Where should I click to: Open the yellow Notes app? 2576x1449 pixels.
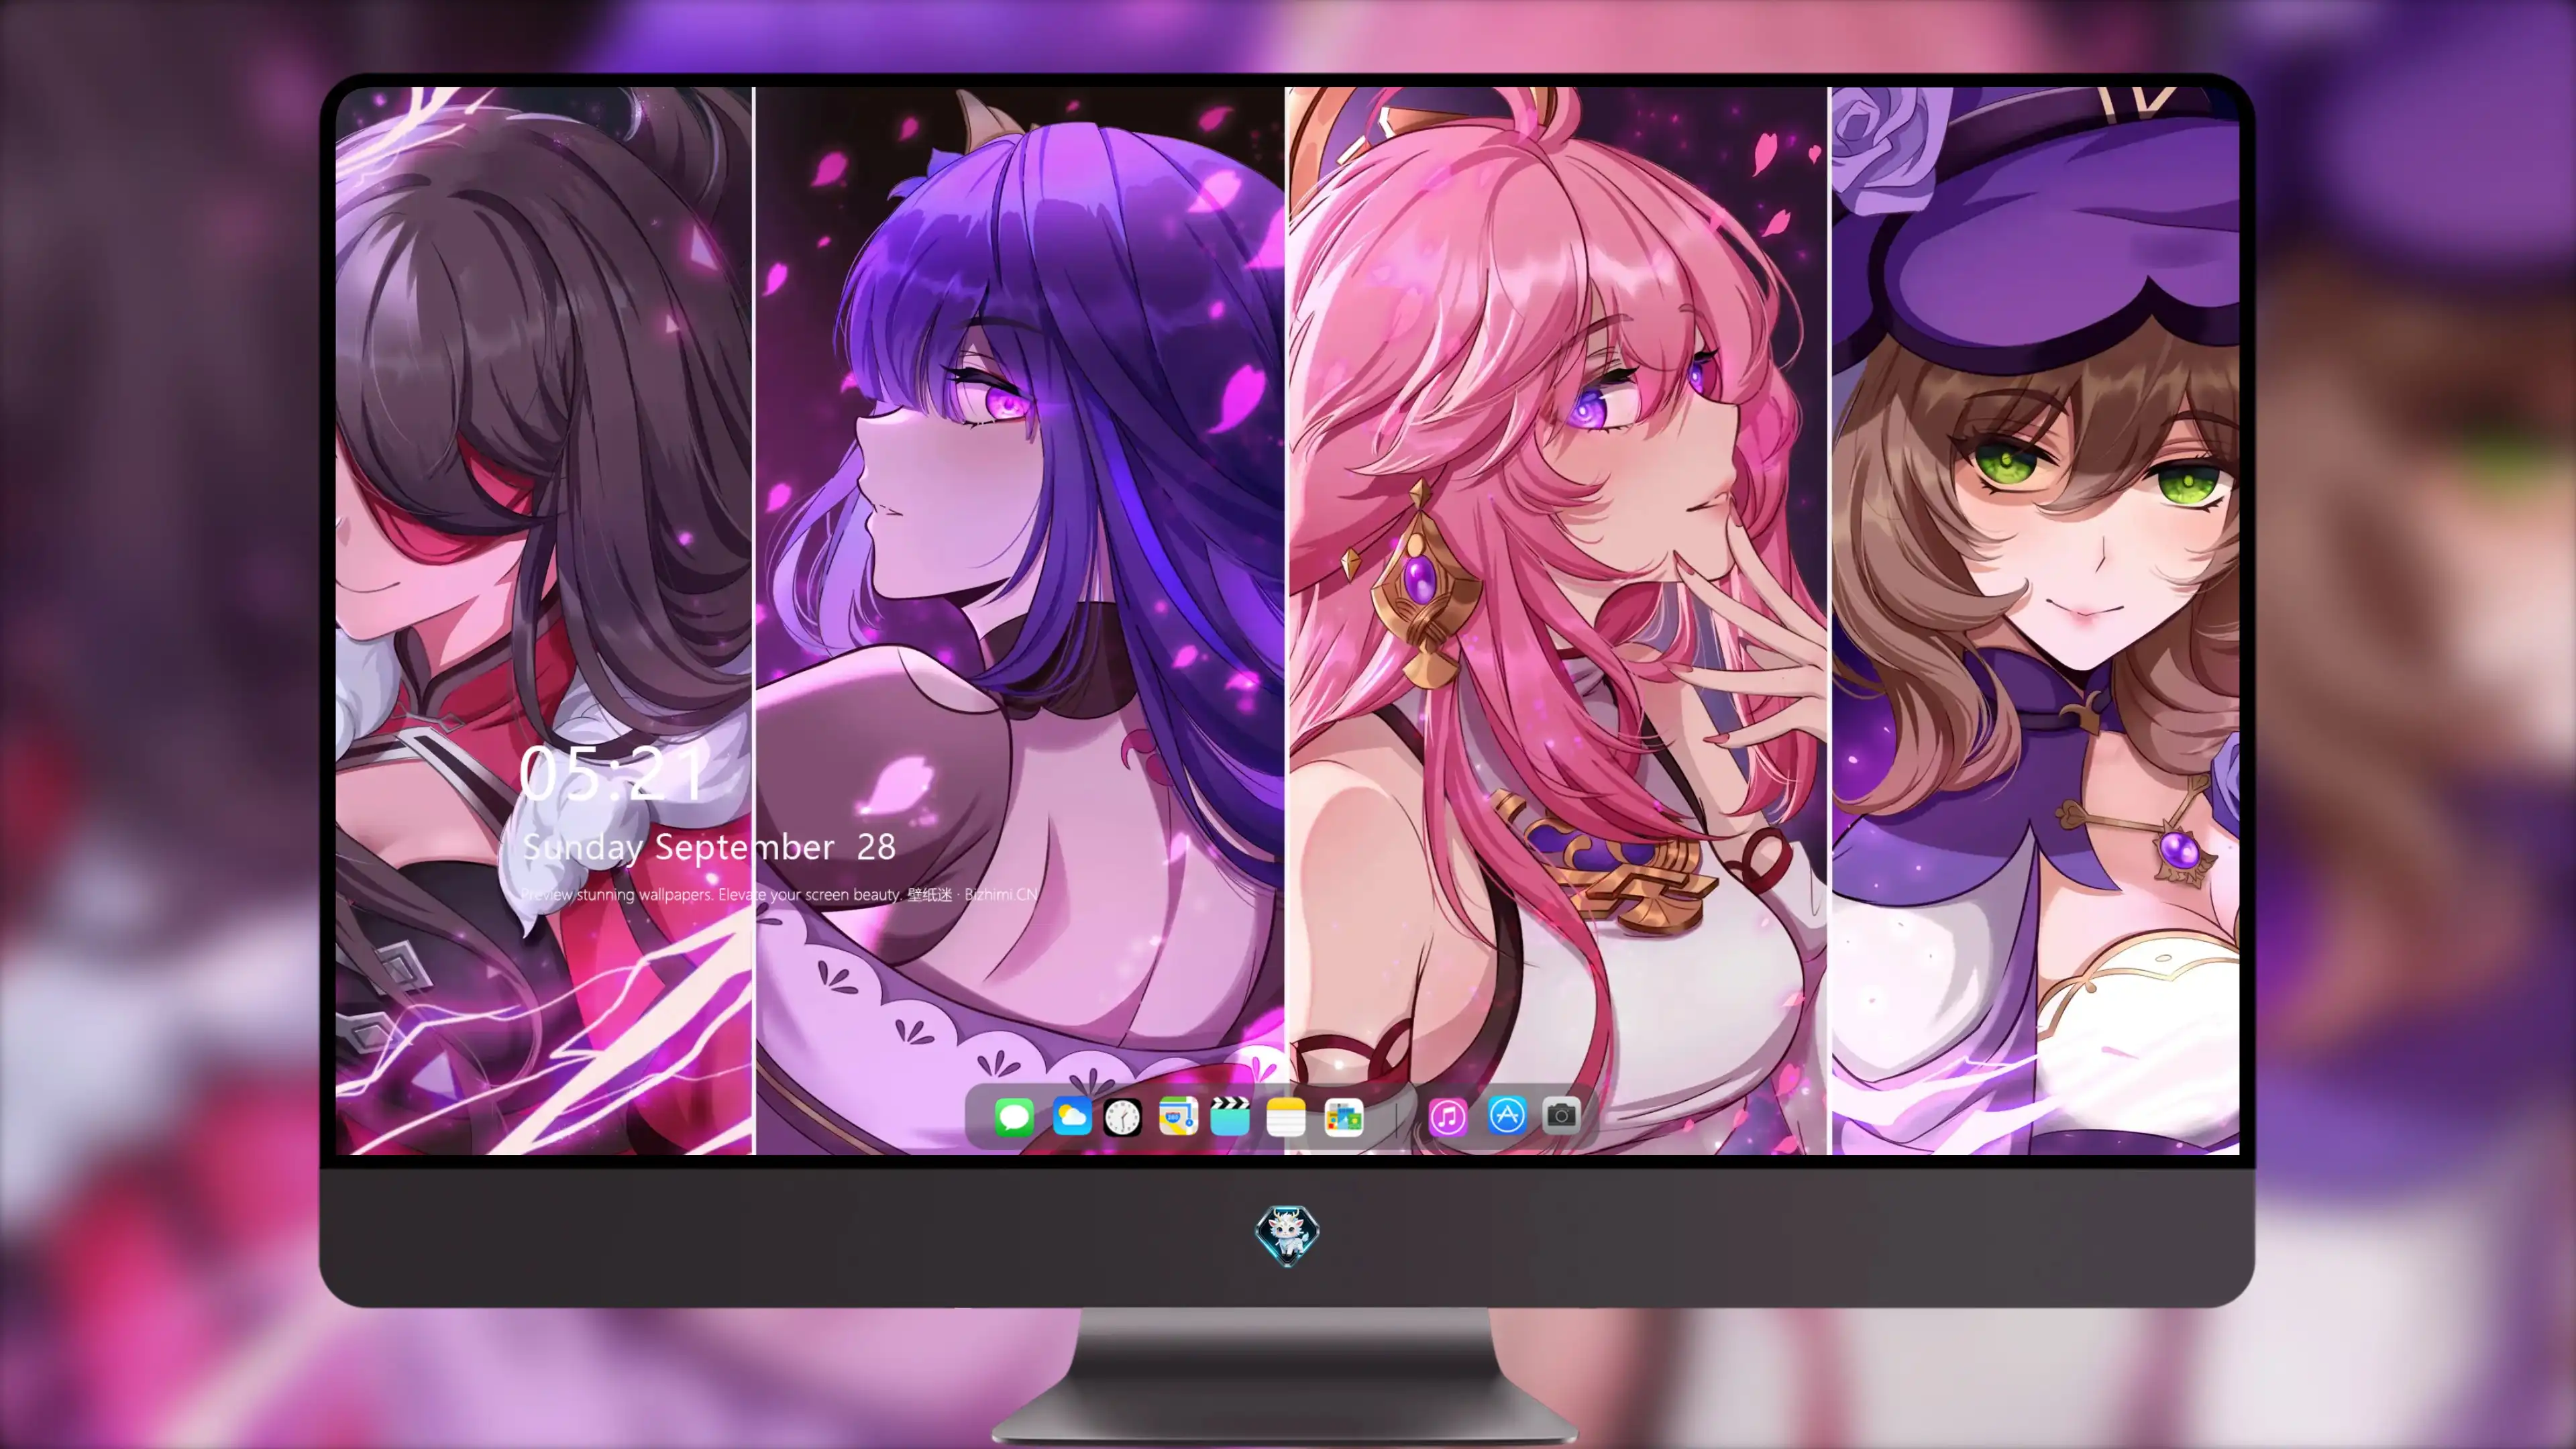[1286, 1116]
